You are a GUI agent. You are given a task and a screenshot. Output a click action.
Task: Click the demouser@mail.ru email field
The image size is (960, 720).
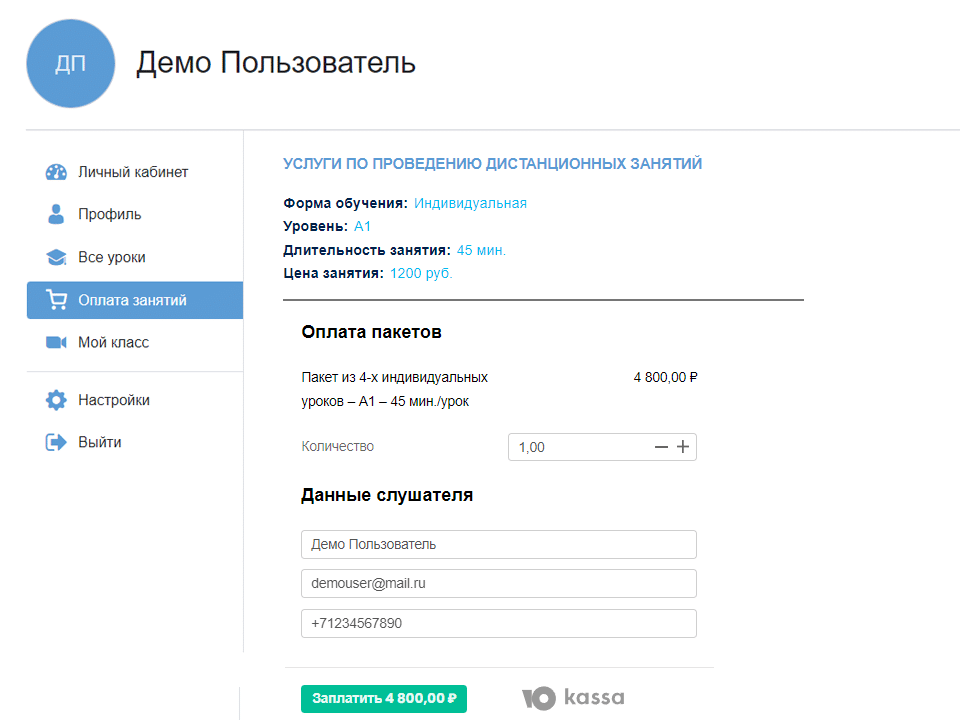[498, 583]
